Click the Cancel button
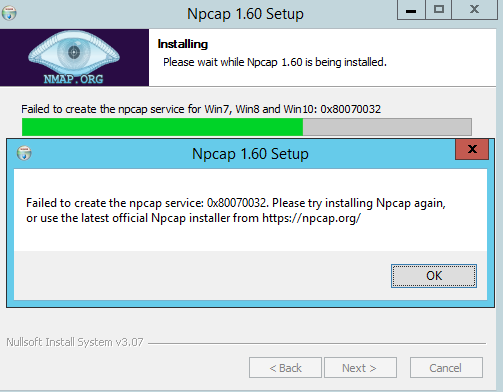Image resolution: width=503 pixels, height=392 pixels. pos(446,368)
